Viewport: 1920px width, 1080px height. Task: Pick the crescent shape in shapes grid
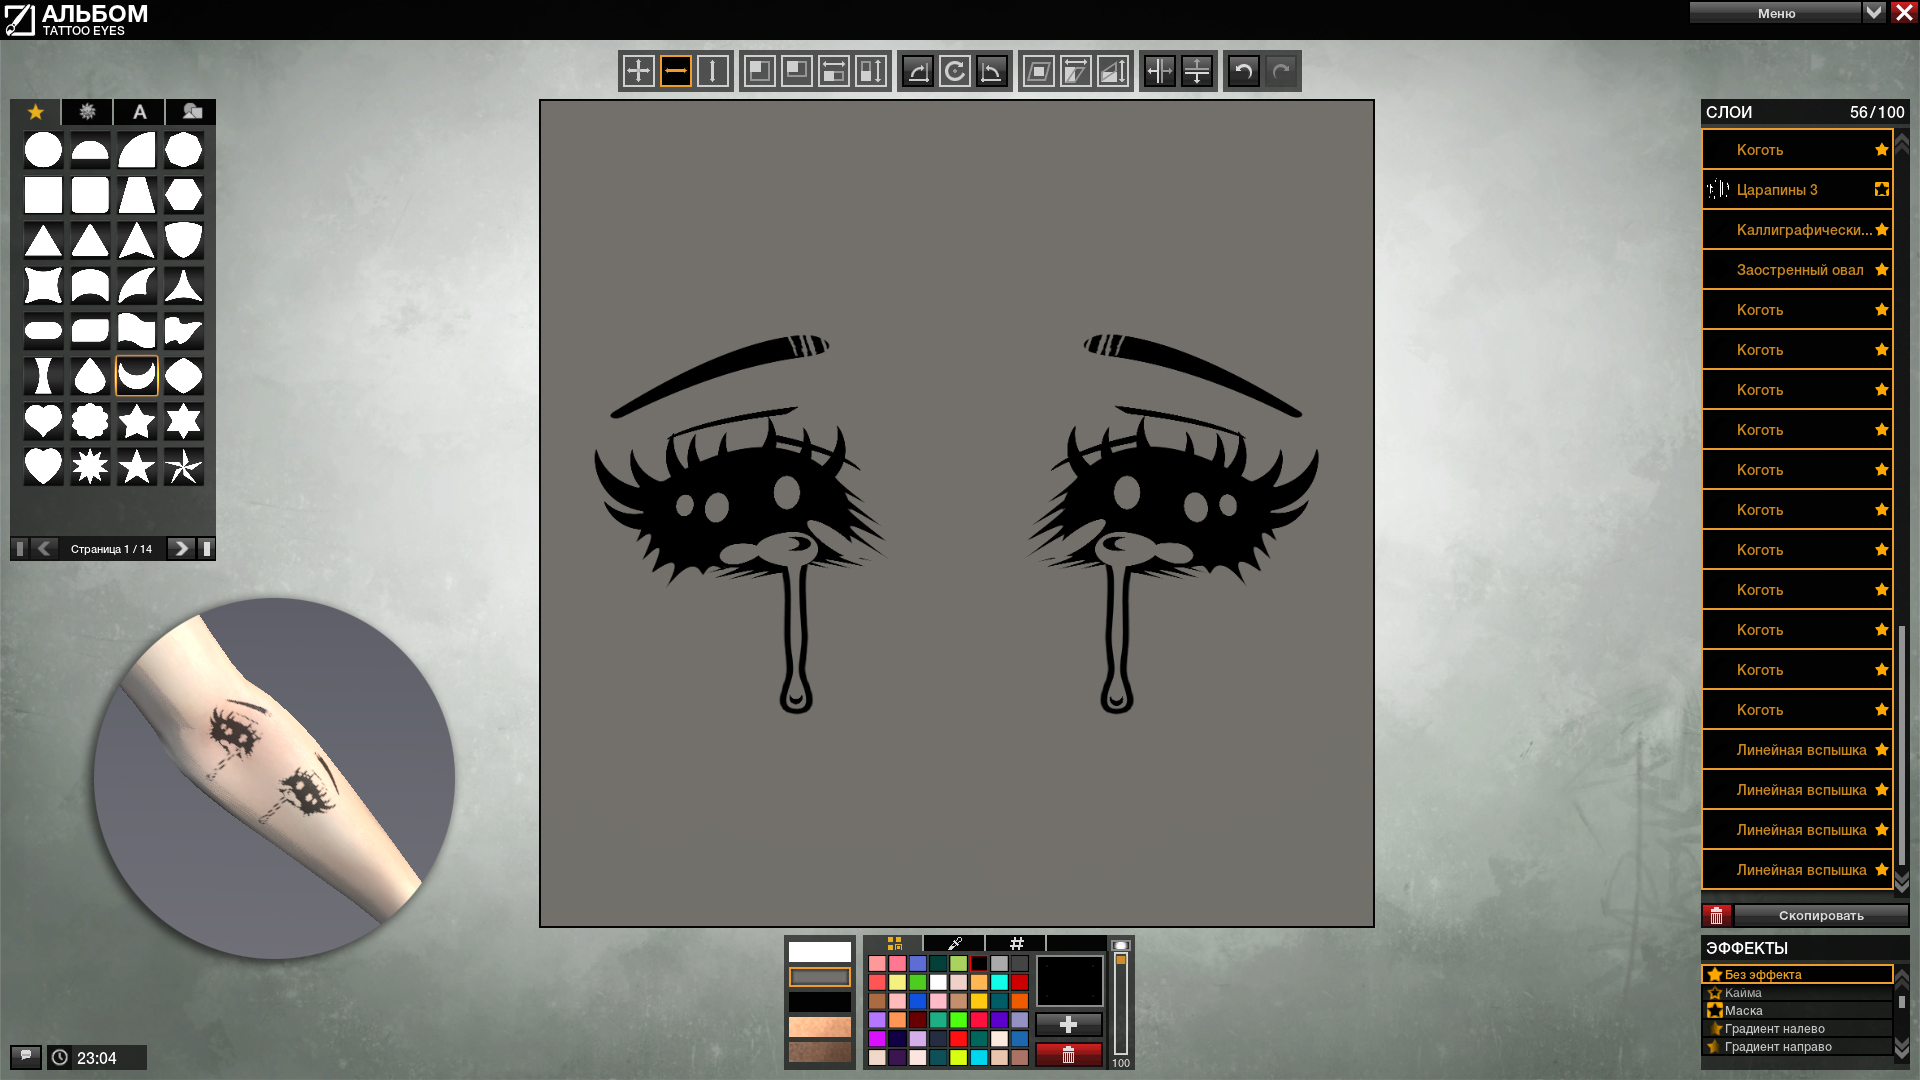pos(137,376)
